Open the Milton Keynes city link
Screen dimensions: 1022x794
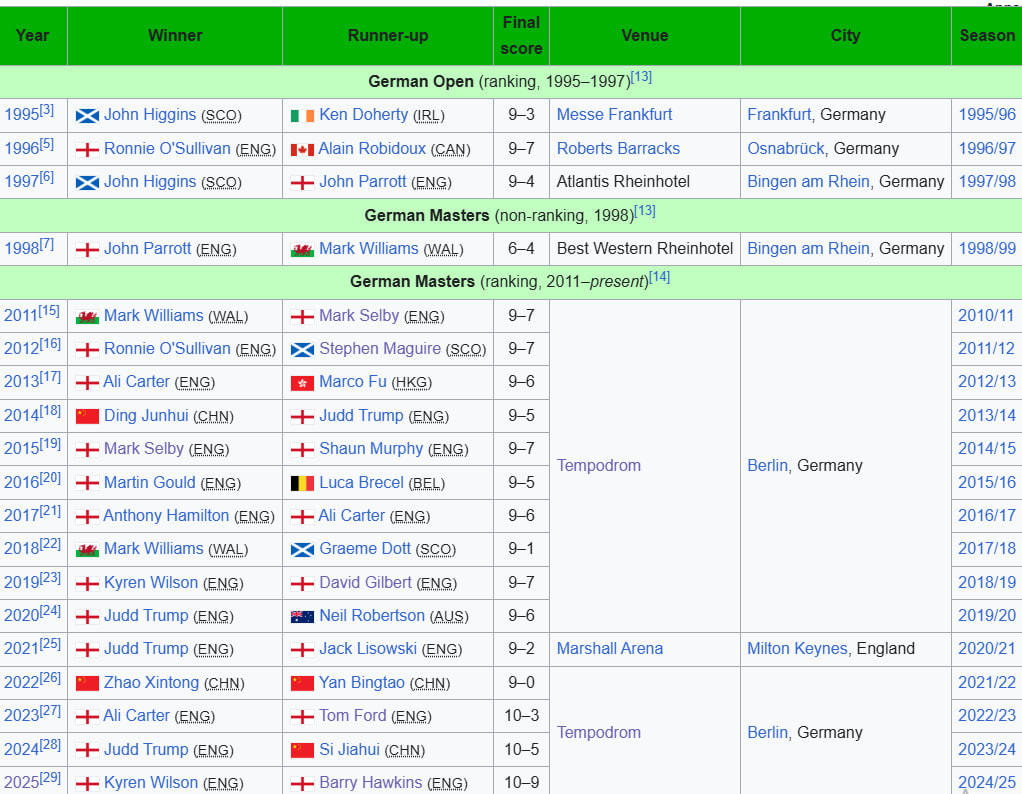pos(797,649)
